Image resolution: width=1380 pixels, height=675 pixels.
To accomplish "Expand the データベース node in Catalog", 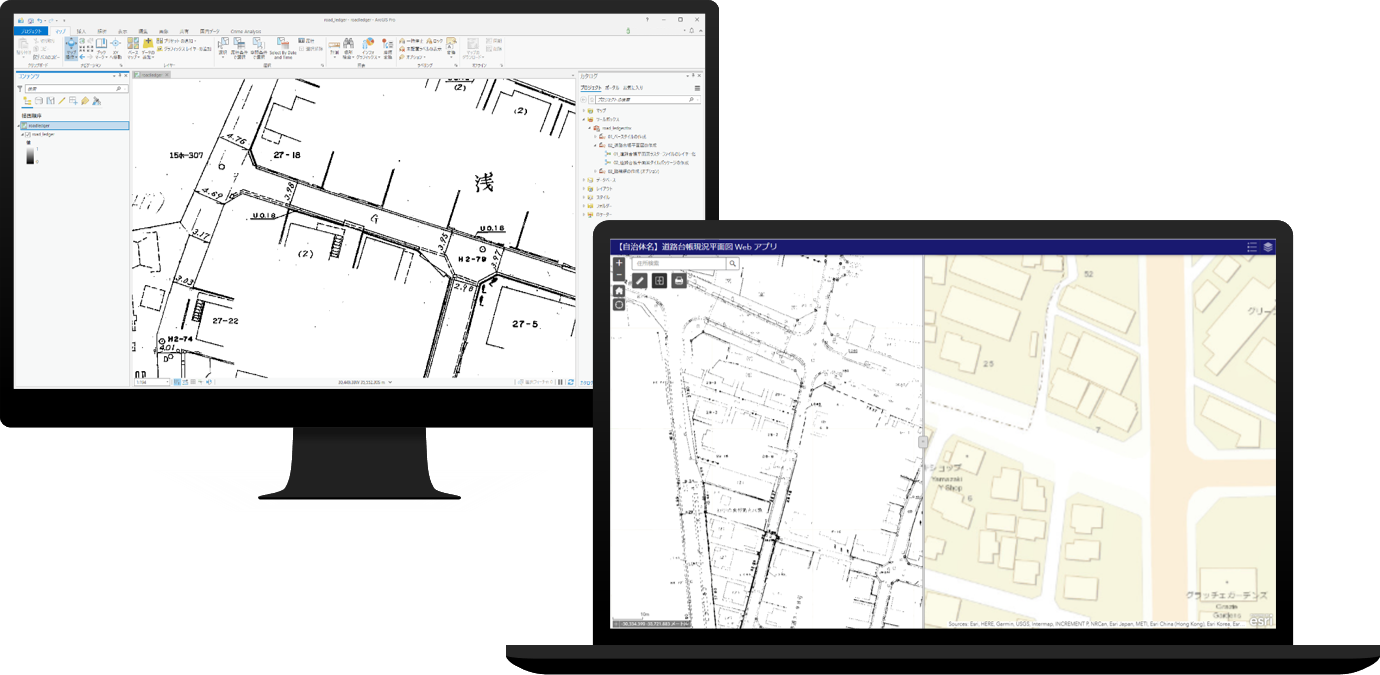I will 584,180.
